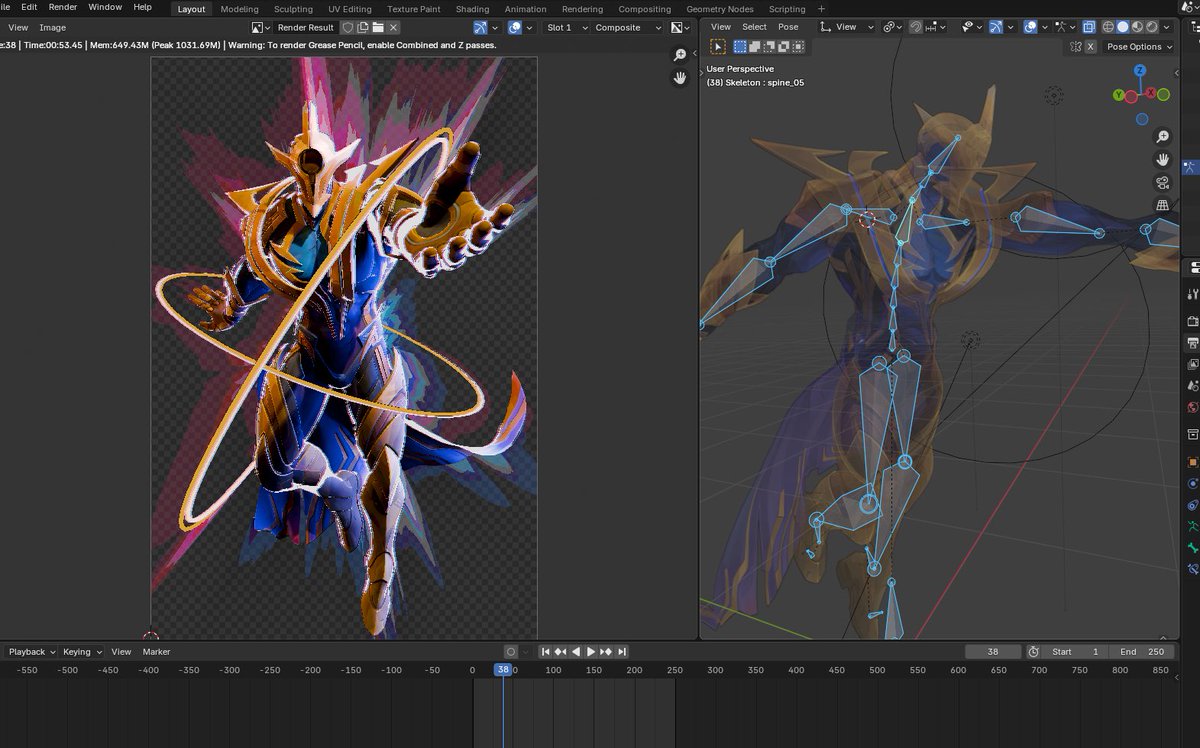1200x748 pixels.
Task: Select solid viewport shading
Action: click(1123, 27)
